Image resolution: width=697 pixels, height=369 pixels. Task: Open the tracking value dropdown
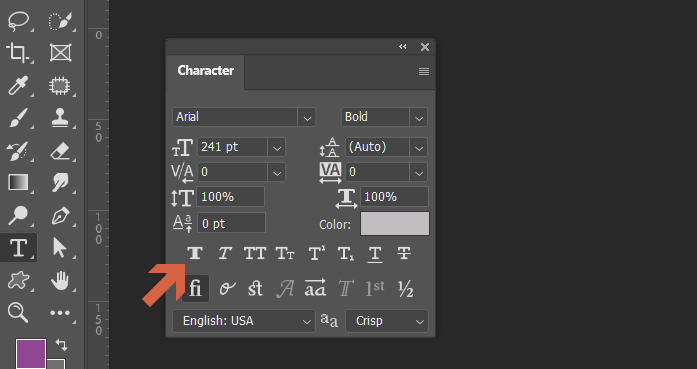pos(419,172)
